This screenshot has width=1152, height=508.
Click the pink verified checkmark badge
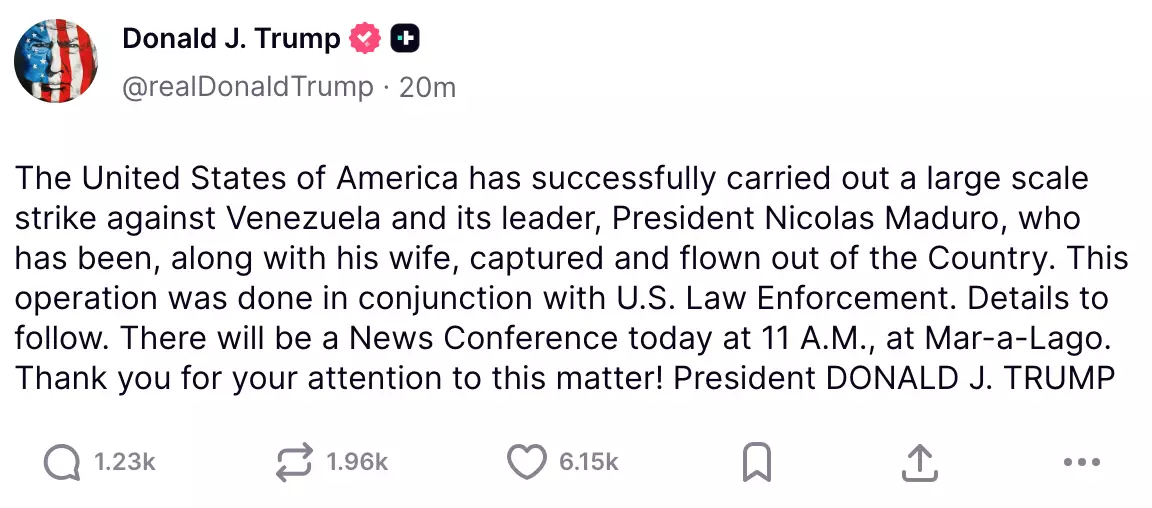click(365, 39)
